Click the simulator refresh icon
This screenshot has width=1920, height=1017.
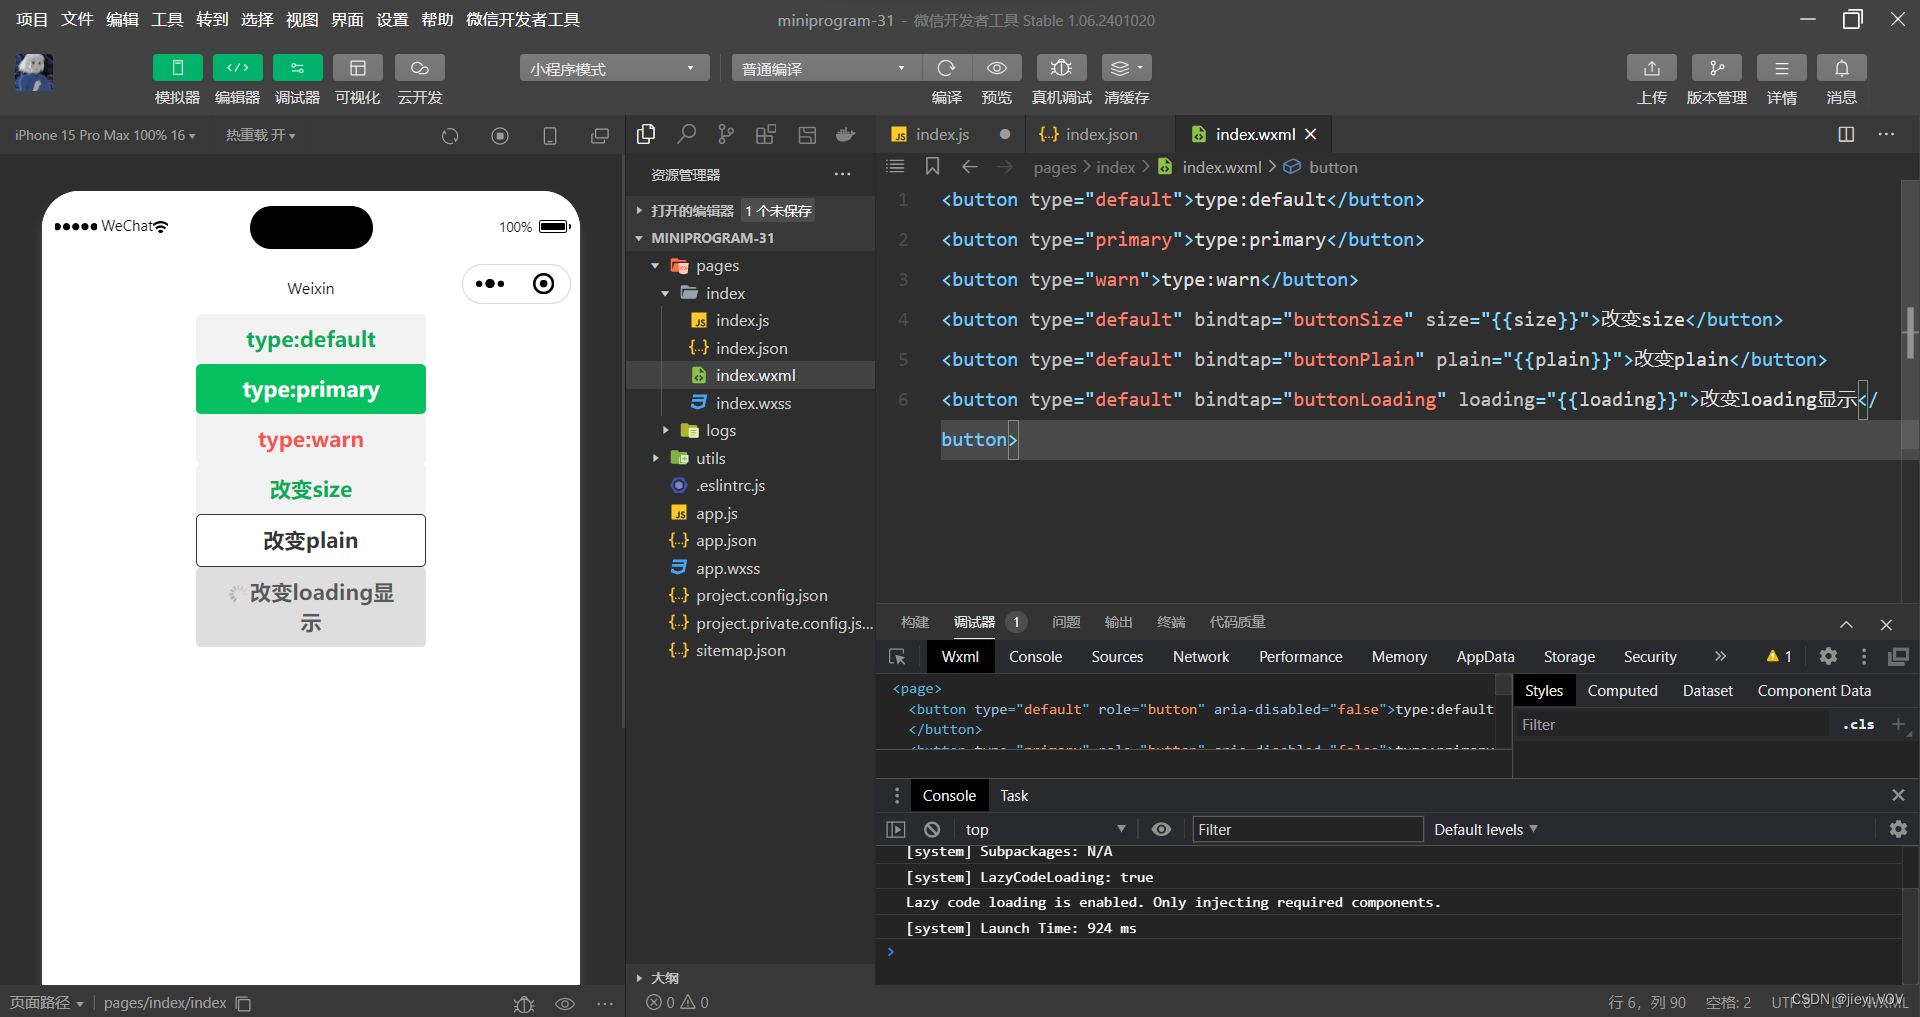pos(450,136)
